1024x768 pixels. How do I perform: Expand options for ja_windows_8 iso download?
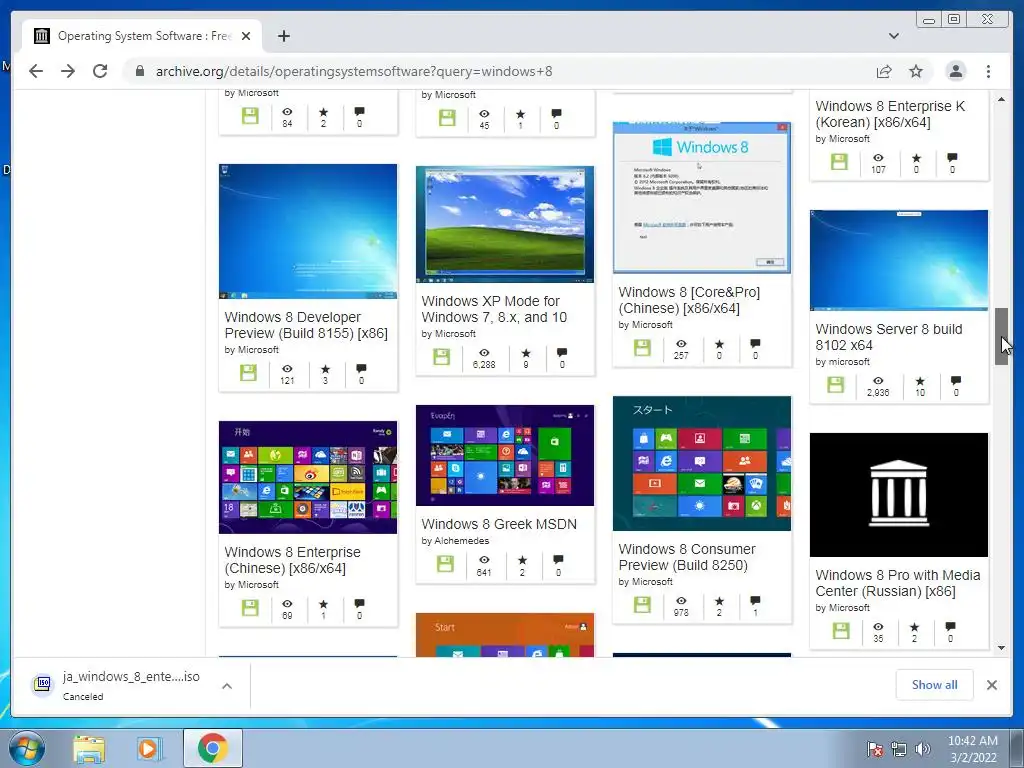point(227,686)
